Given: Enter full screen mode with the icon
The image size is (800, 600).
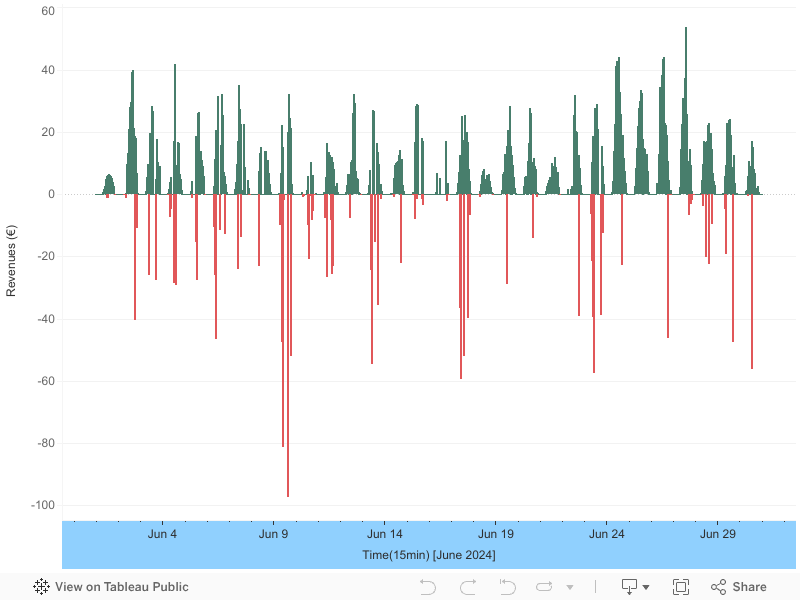Looking at the screenshot, I should (681, 587).
